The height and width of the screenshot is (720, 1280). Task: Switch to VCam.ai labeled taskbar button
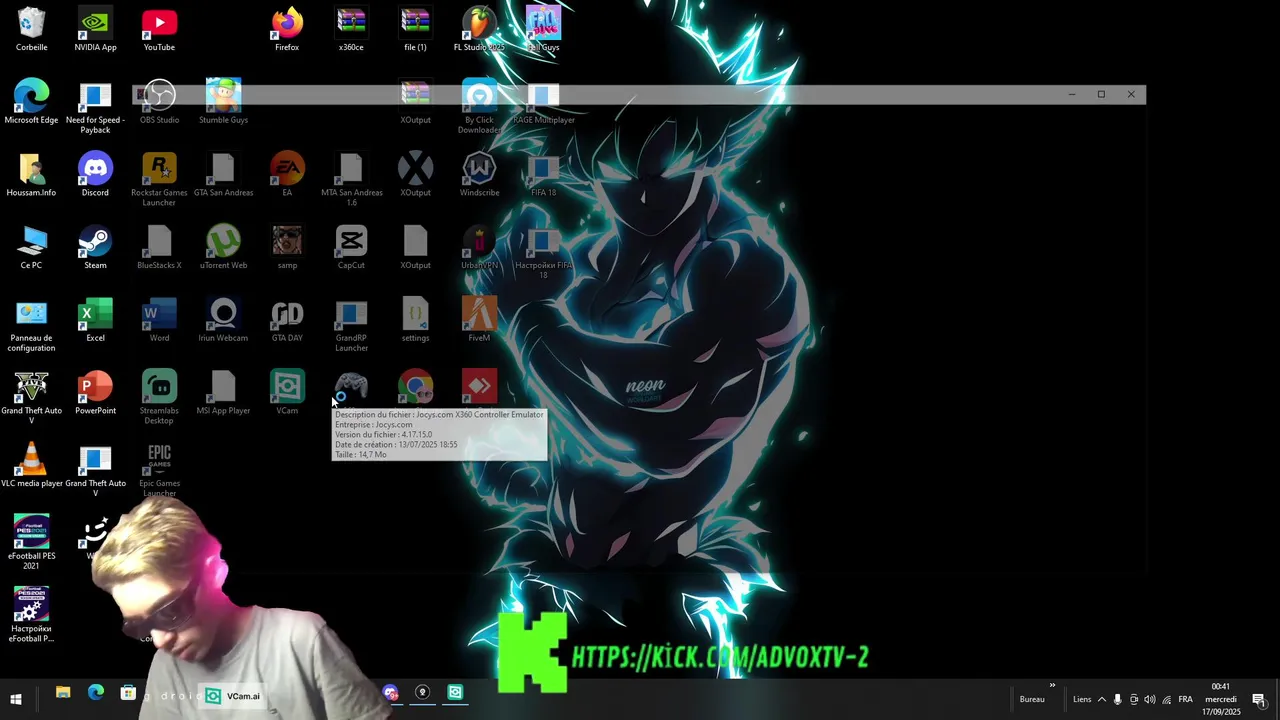pos(234,696)
